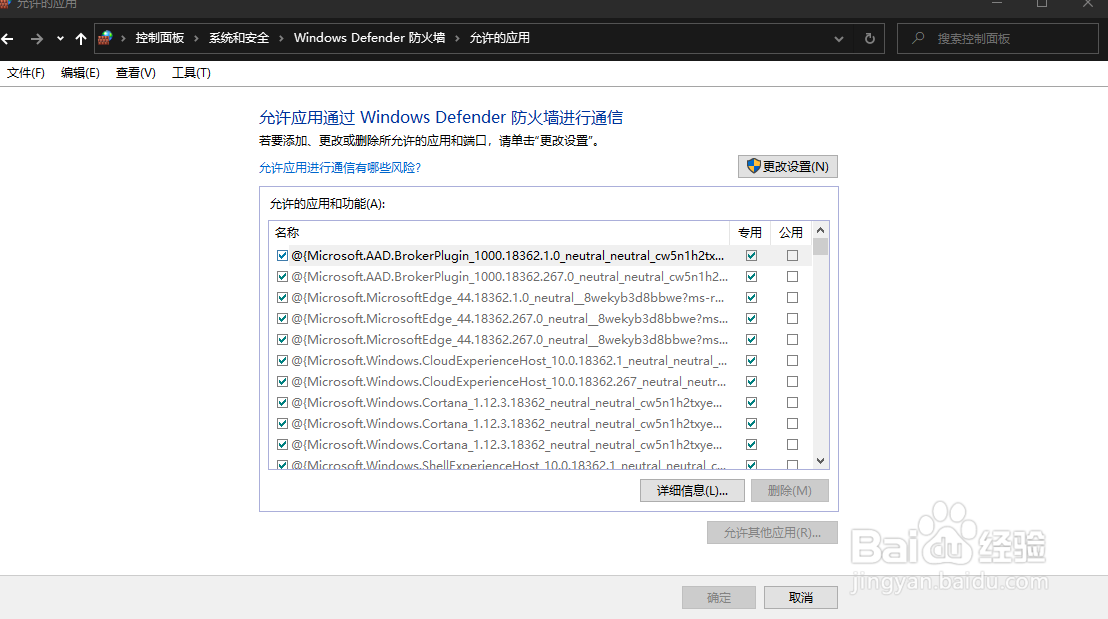Toggle MicrosoftEdge 44.18362.1.0 enable checkbox
Image resolution: width=1108 pixels, height=619 pixels.
[283, 297]
